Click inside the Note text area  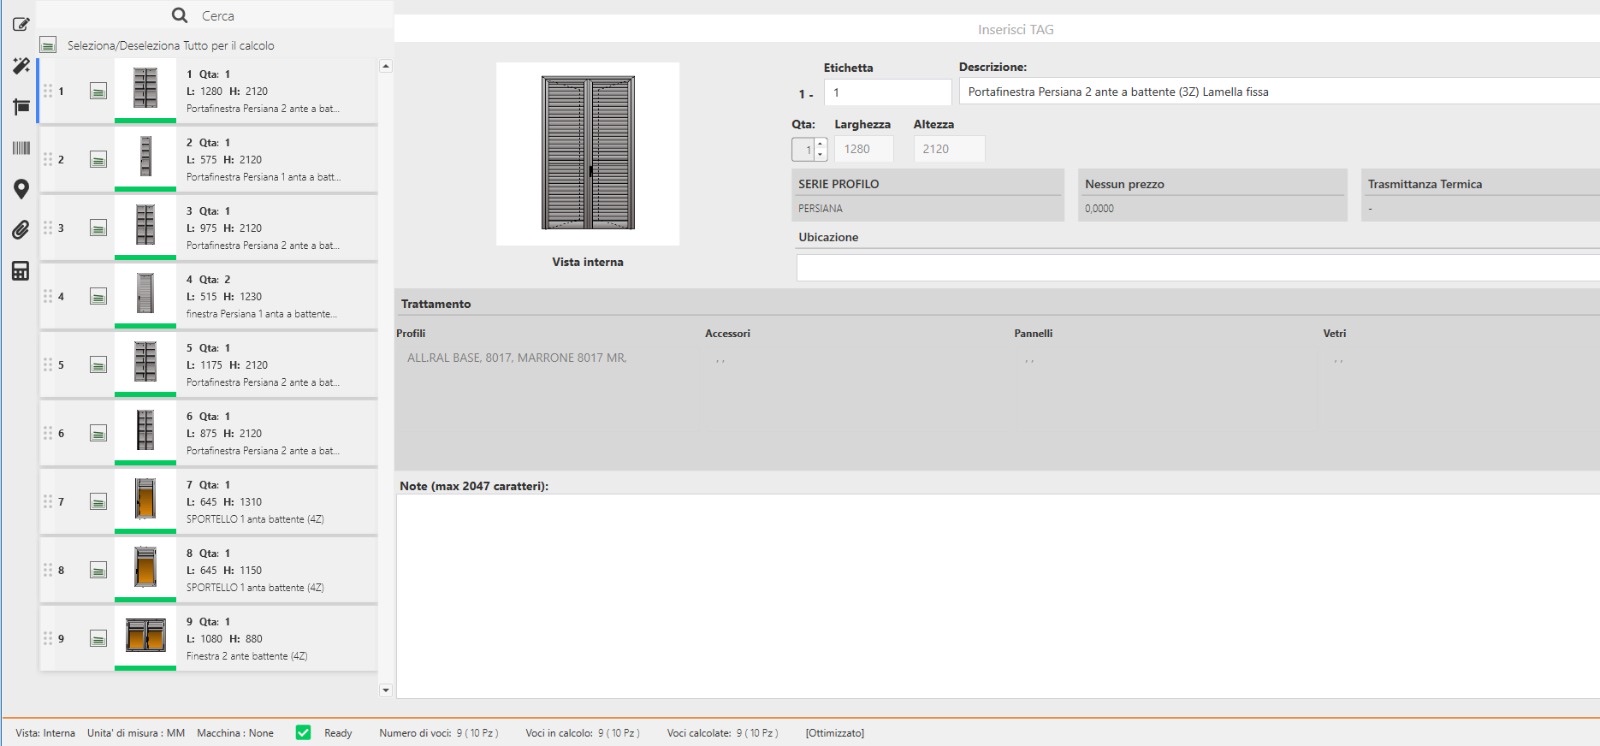[998, 596]
